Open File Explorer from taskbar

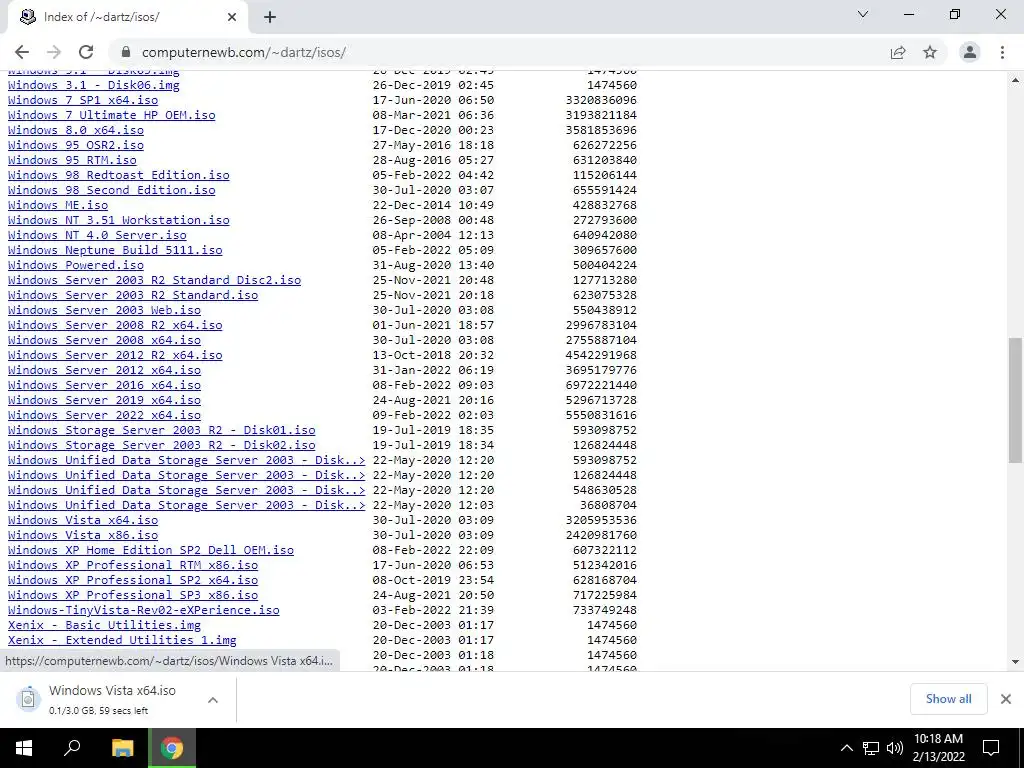(x=122, y=748)
